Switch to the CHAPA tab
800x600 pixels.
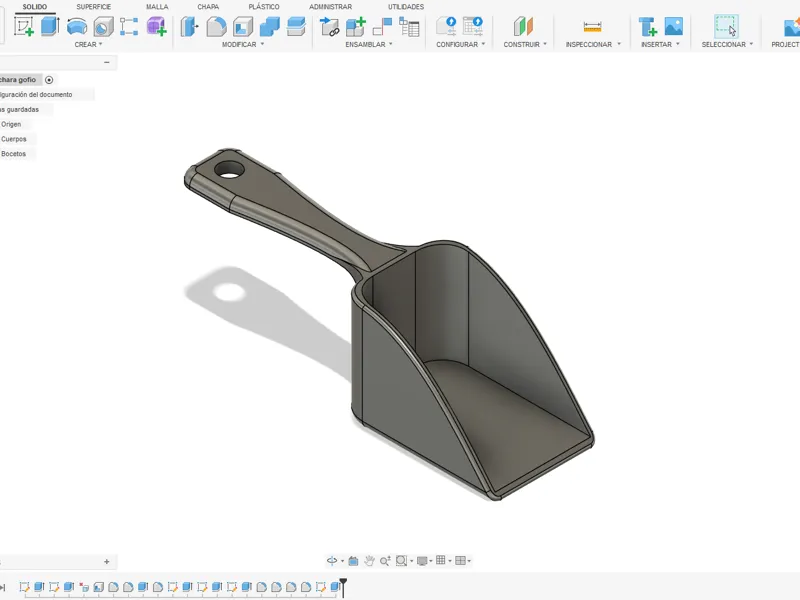click(208, 7)
